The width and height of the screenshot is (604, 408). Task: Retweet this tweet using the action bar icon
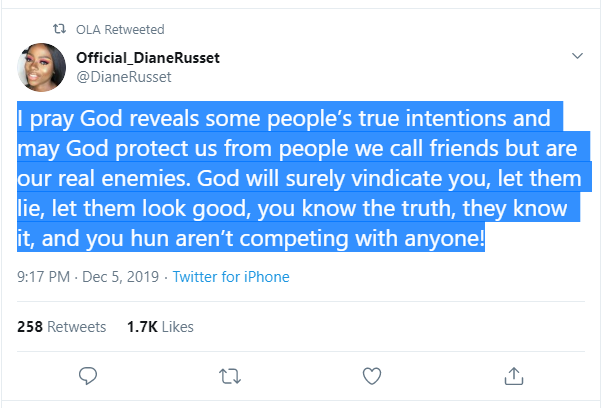click(x=229, y=376)
